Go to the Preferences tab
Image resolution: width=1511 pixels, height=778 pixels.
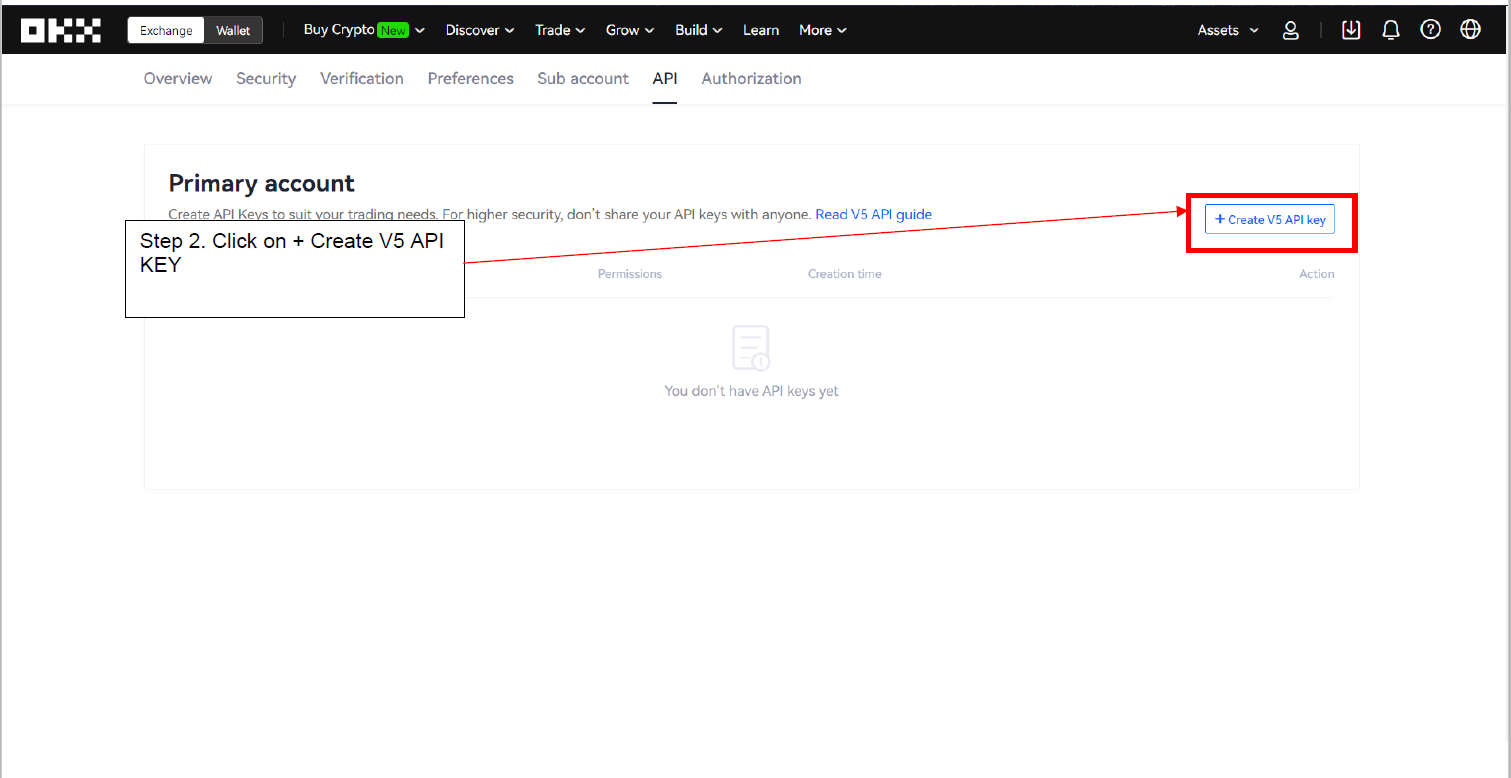click(x=471, y=78)
